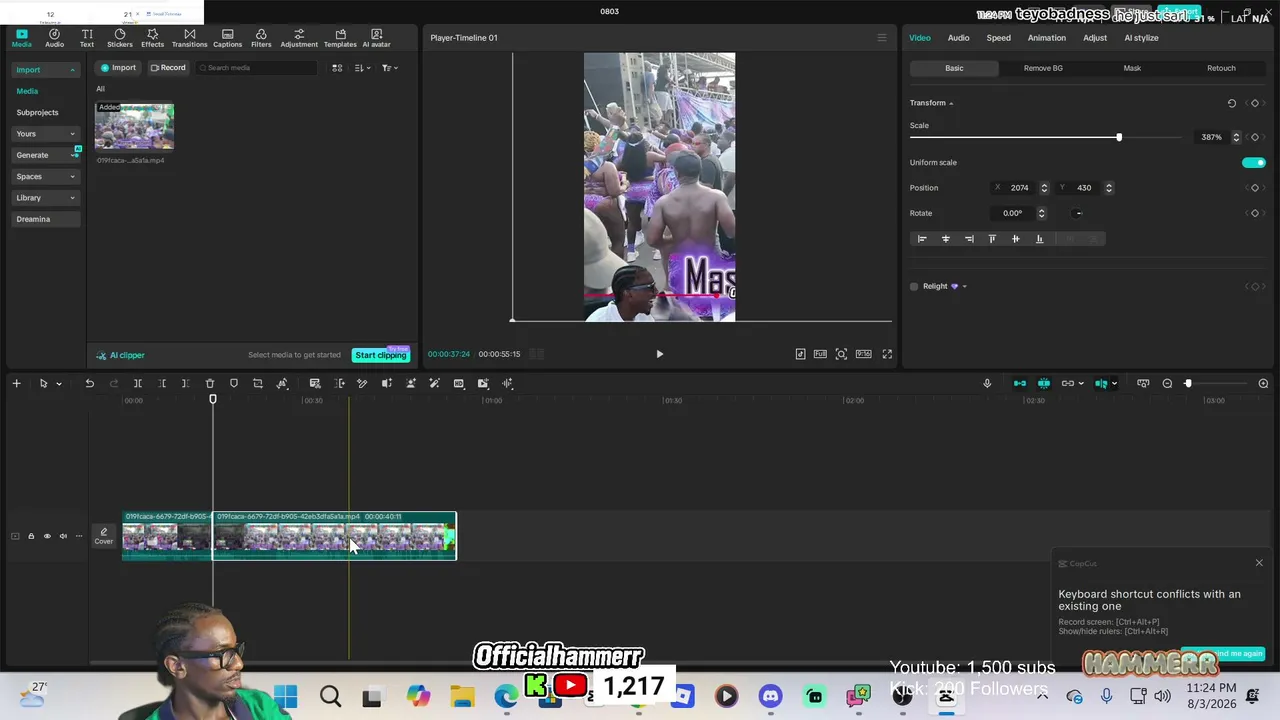The height and width of the screenshot is (720, 1280).
Task: Click the Rotate dial knob
Action: [x=1078, y=213]
